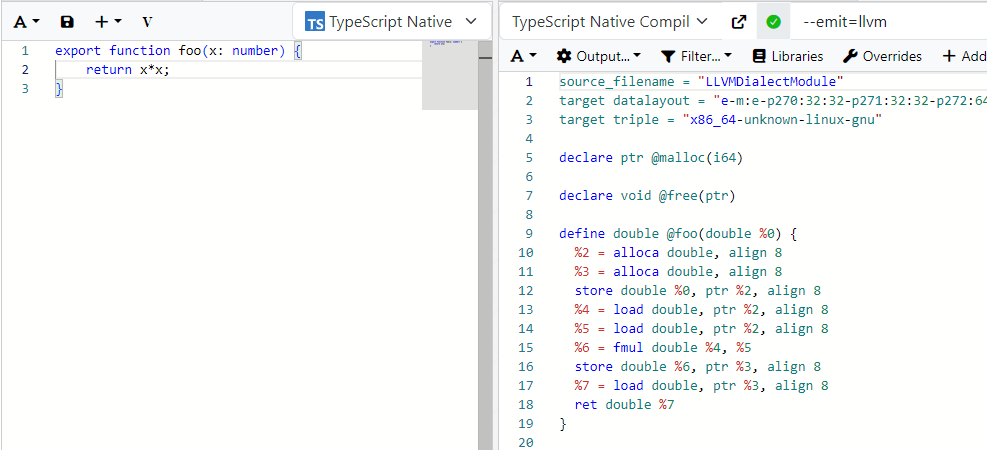The width and height of the screenshot is (987, 450).
Task: Click the Add new button in compiler pane
Action: tap(964, 56)
